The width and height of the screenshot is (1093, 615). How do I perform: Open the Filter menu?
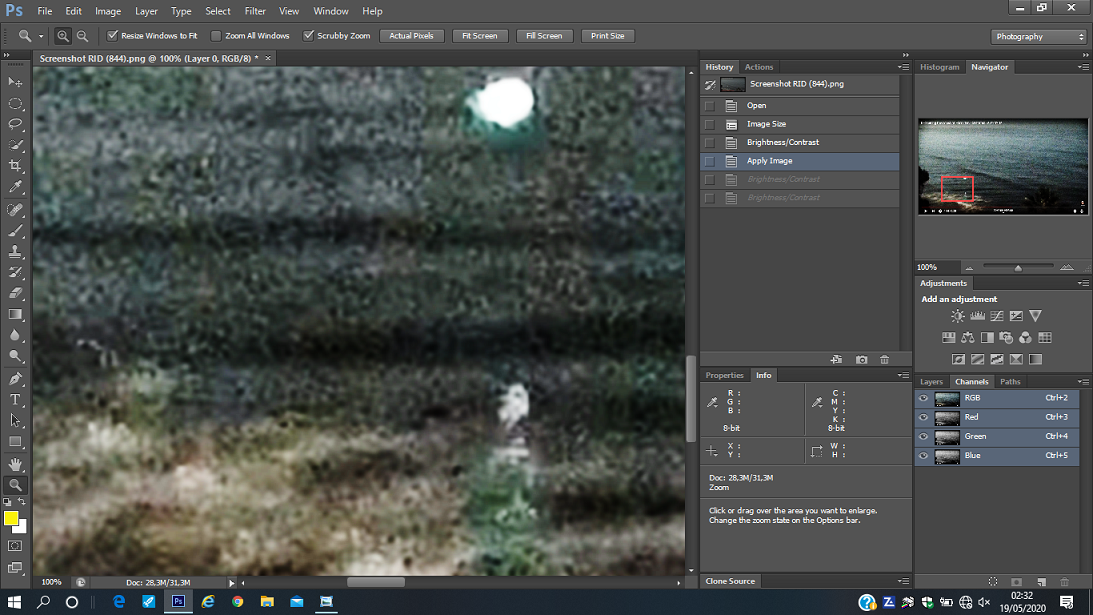click(x=255, y=11)
